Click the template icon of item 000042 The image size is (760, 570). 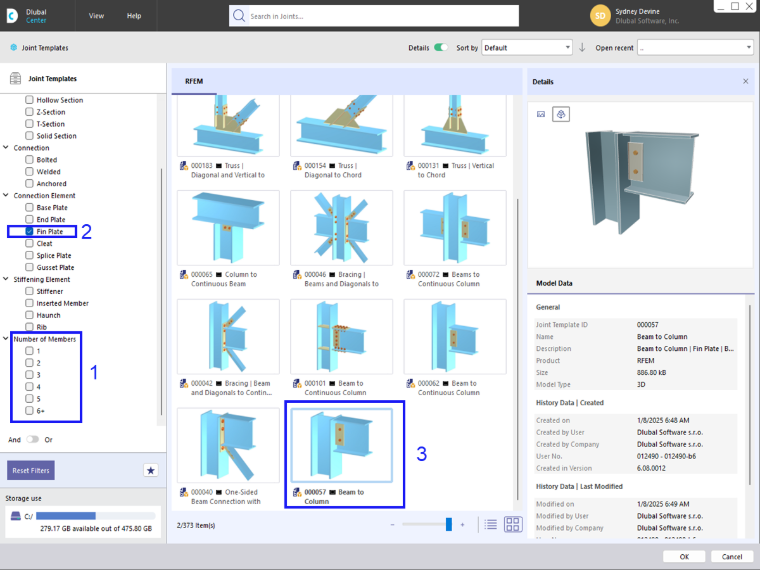(x=184, y=383)
